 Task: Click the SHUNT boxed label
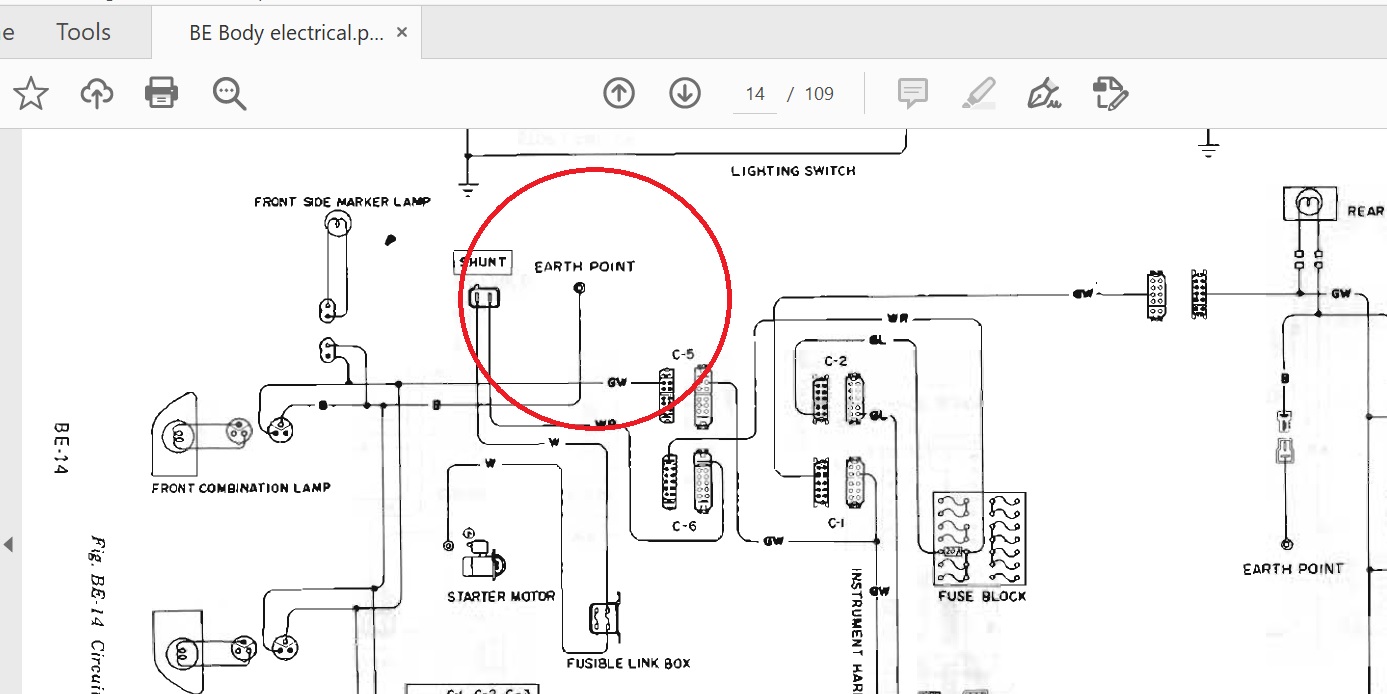[x=483, y=262]
